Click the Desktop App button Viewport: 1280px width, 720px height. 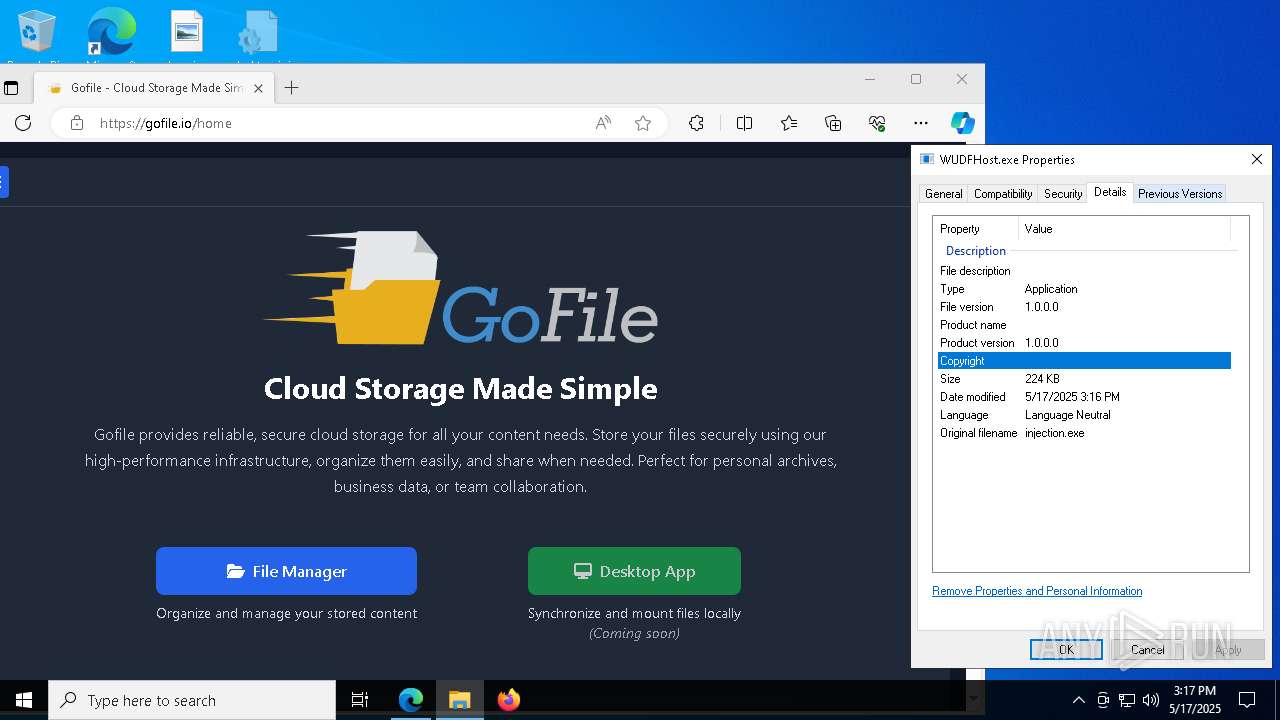click(x=634, y=571)
